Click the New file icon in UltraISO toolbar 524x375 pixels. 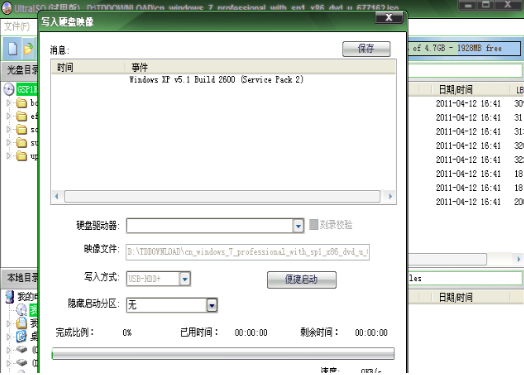(x=12, y=49)
